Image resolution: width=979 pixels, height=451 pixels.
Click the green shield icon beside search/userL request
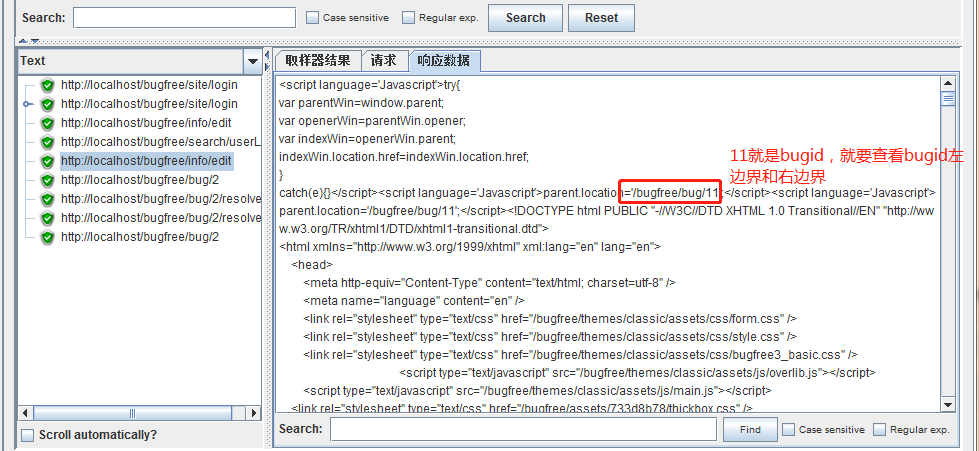point(47,142)
